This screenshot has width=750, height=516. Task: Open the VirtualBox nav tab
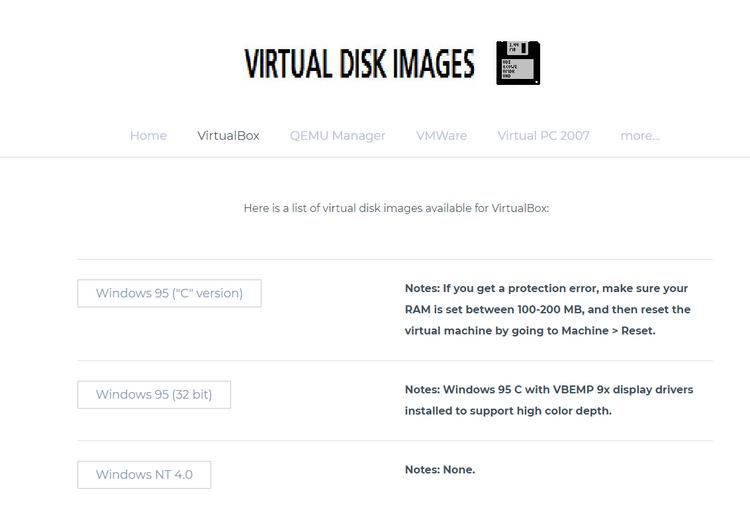pos(228,136)
